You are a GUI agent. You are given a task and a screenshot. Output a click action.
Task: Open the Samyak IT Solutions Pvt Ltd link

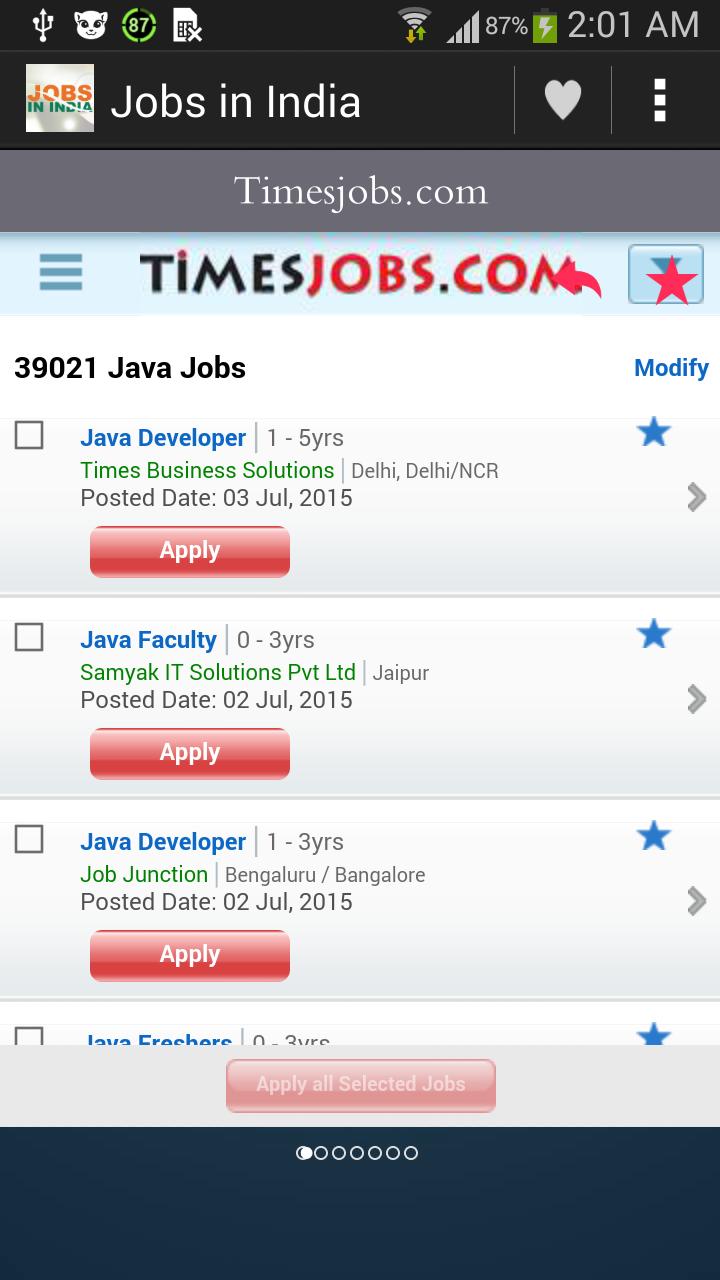tap(218, 672)
